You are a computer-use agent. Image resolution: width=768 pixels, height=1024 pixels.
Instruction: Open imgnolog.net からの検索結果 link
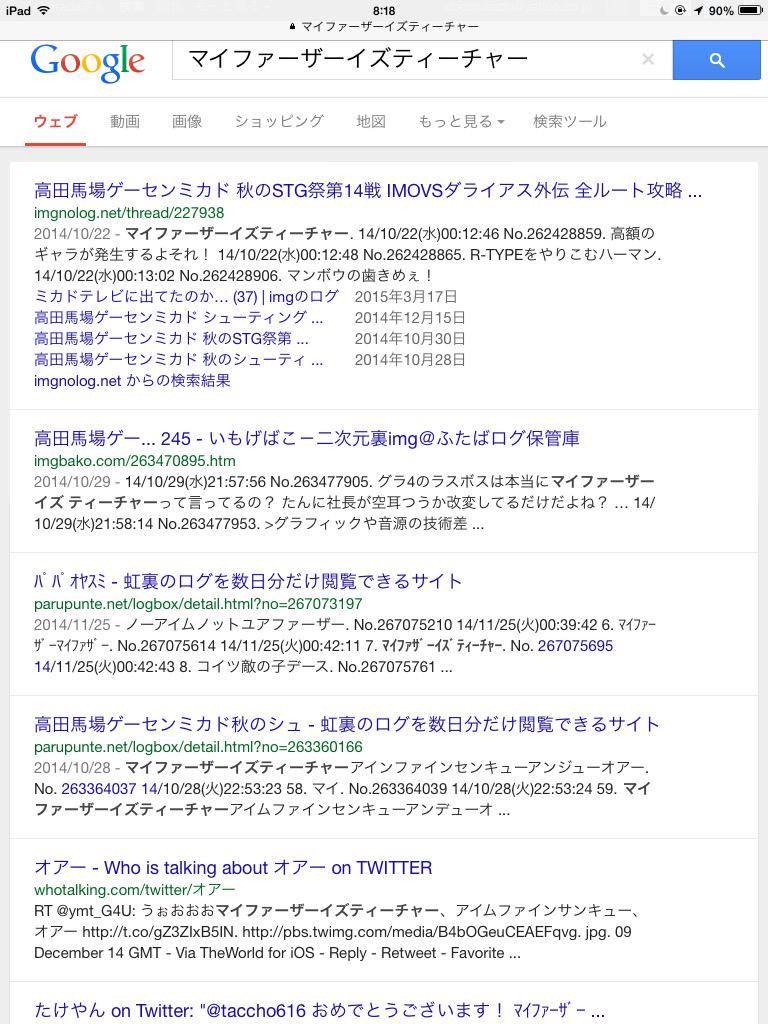[132, 380]
